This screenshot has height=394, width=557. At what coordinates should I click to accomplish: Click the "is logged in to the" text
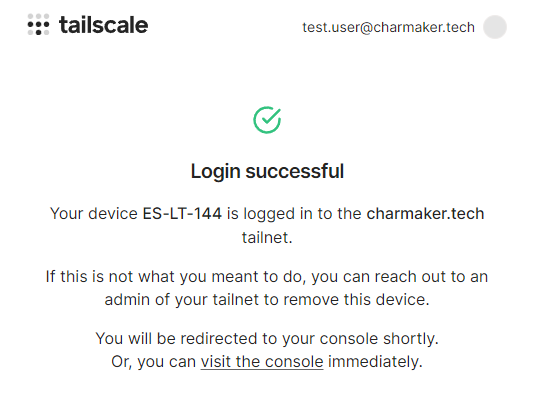click(x=294, y=214)
